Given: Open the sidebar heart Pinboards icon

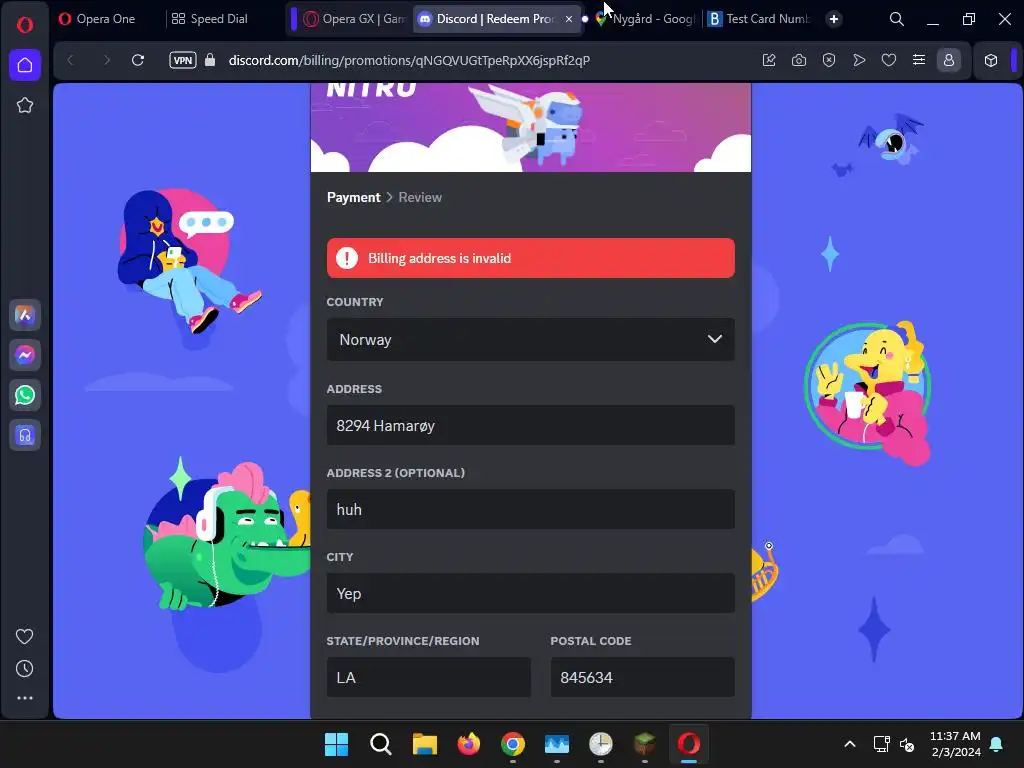Looking at the screenshot, I should click(x=25, y=636).
